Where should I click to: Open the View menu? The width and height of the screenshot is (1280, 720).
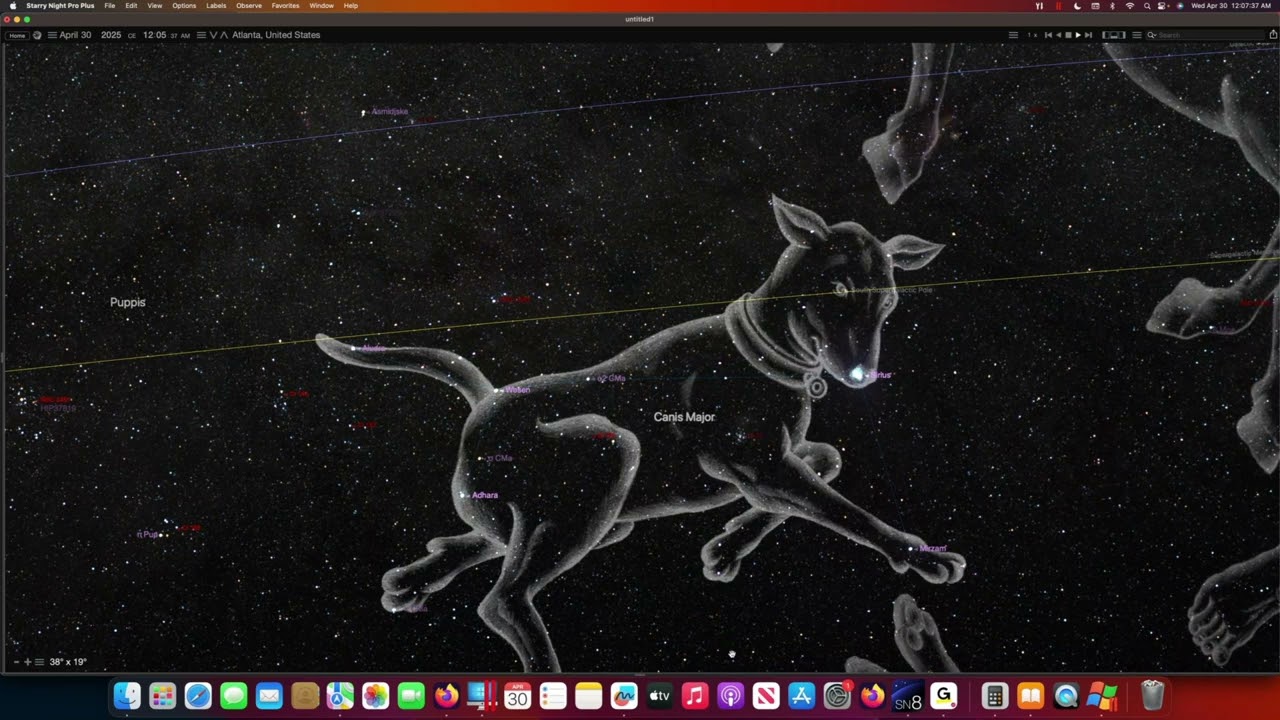pos(155,6)
